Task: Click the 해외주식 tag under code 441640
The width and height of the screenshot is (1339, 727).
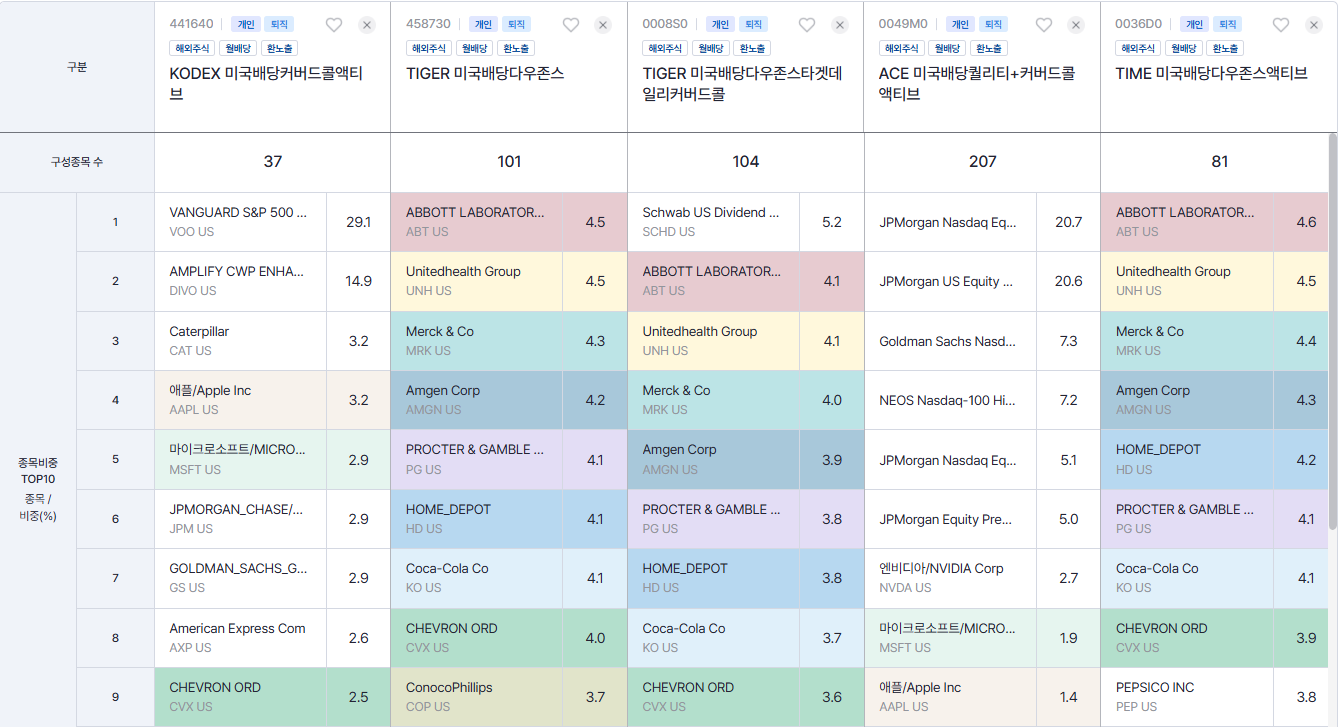Action: 192,48
